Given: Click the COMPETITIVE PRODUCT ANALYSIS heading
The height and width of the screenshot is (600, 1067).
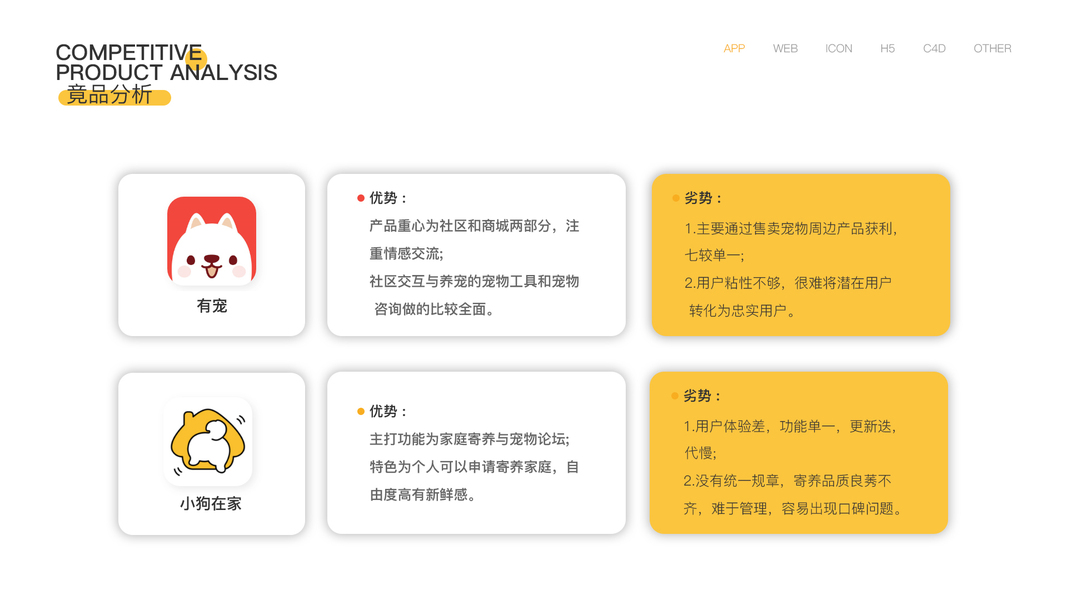Looking at the screenshot, I should (x=166, y=62).
